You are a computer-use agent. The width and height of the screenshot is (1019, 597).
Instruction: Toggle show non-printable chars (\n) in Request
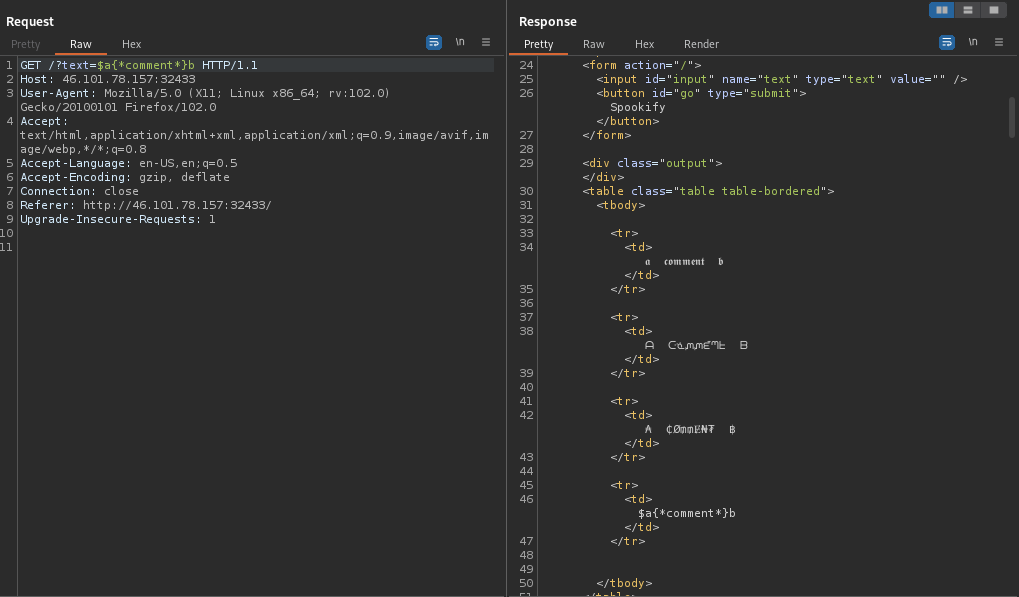click(460, 42)
